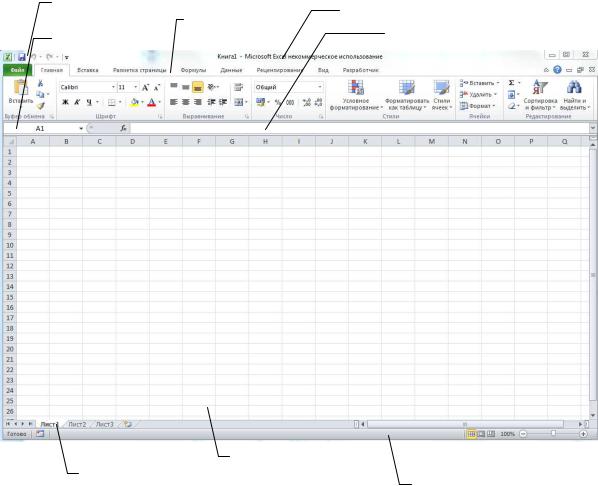Image resolution: width=598 pixels, height=486 pixels.
Task: Click the cell name box showing A1
Action: point(44,129)
